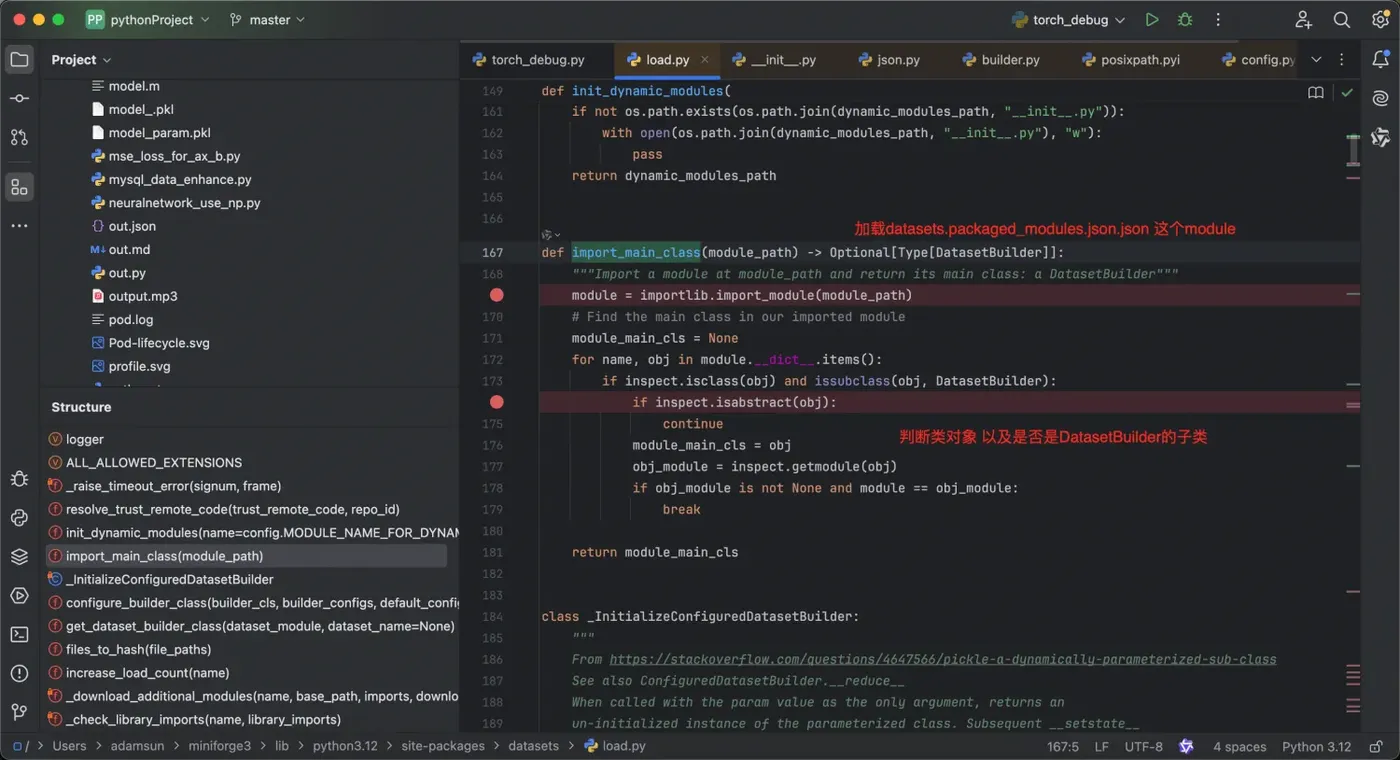Open the Pull Requests tool window icon
Image resolution: width=1400 pixels, height=760 pixels.
click(19, 137)
